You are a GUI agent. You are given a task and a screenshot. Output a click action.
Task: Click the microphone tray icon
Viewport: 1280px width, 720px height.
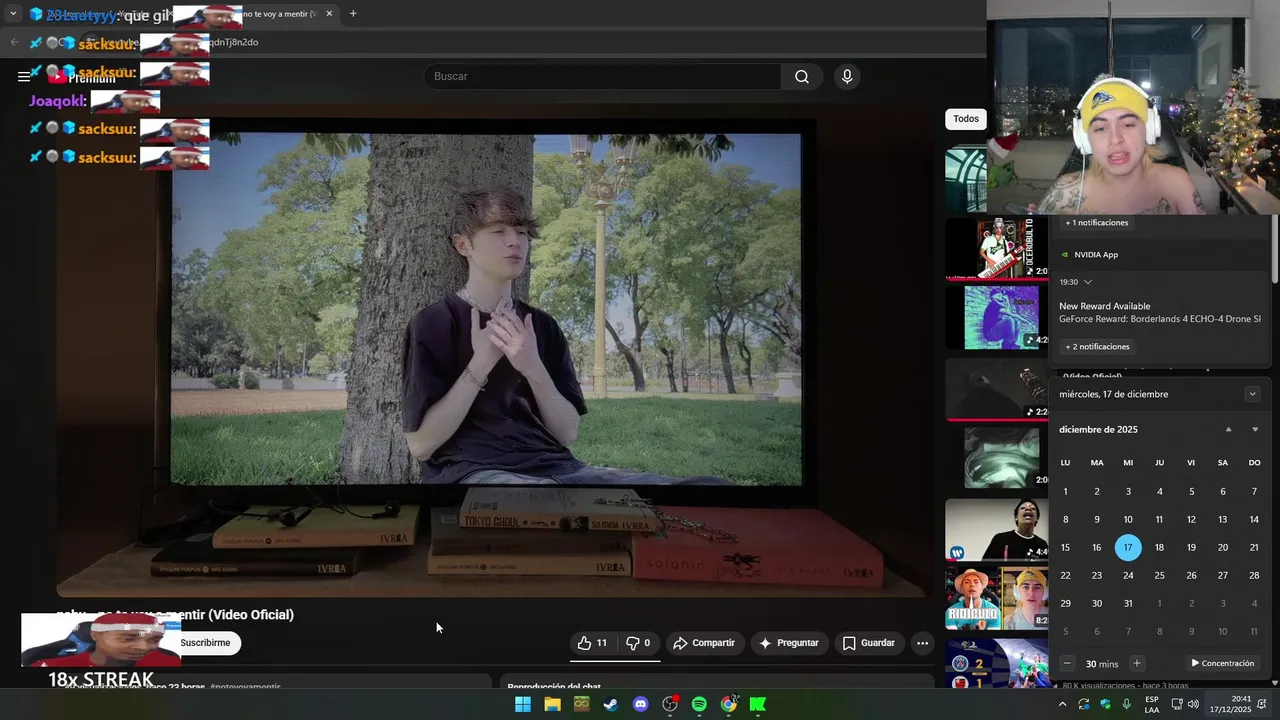click(1127, 704)
